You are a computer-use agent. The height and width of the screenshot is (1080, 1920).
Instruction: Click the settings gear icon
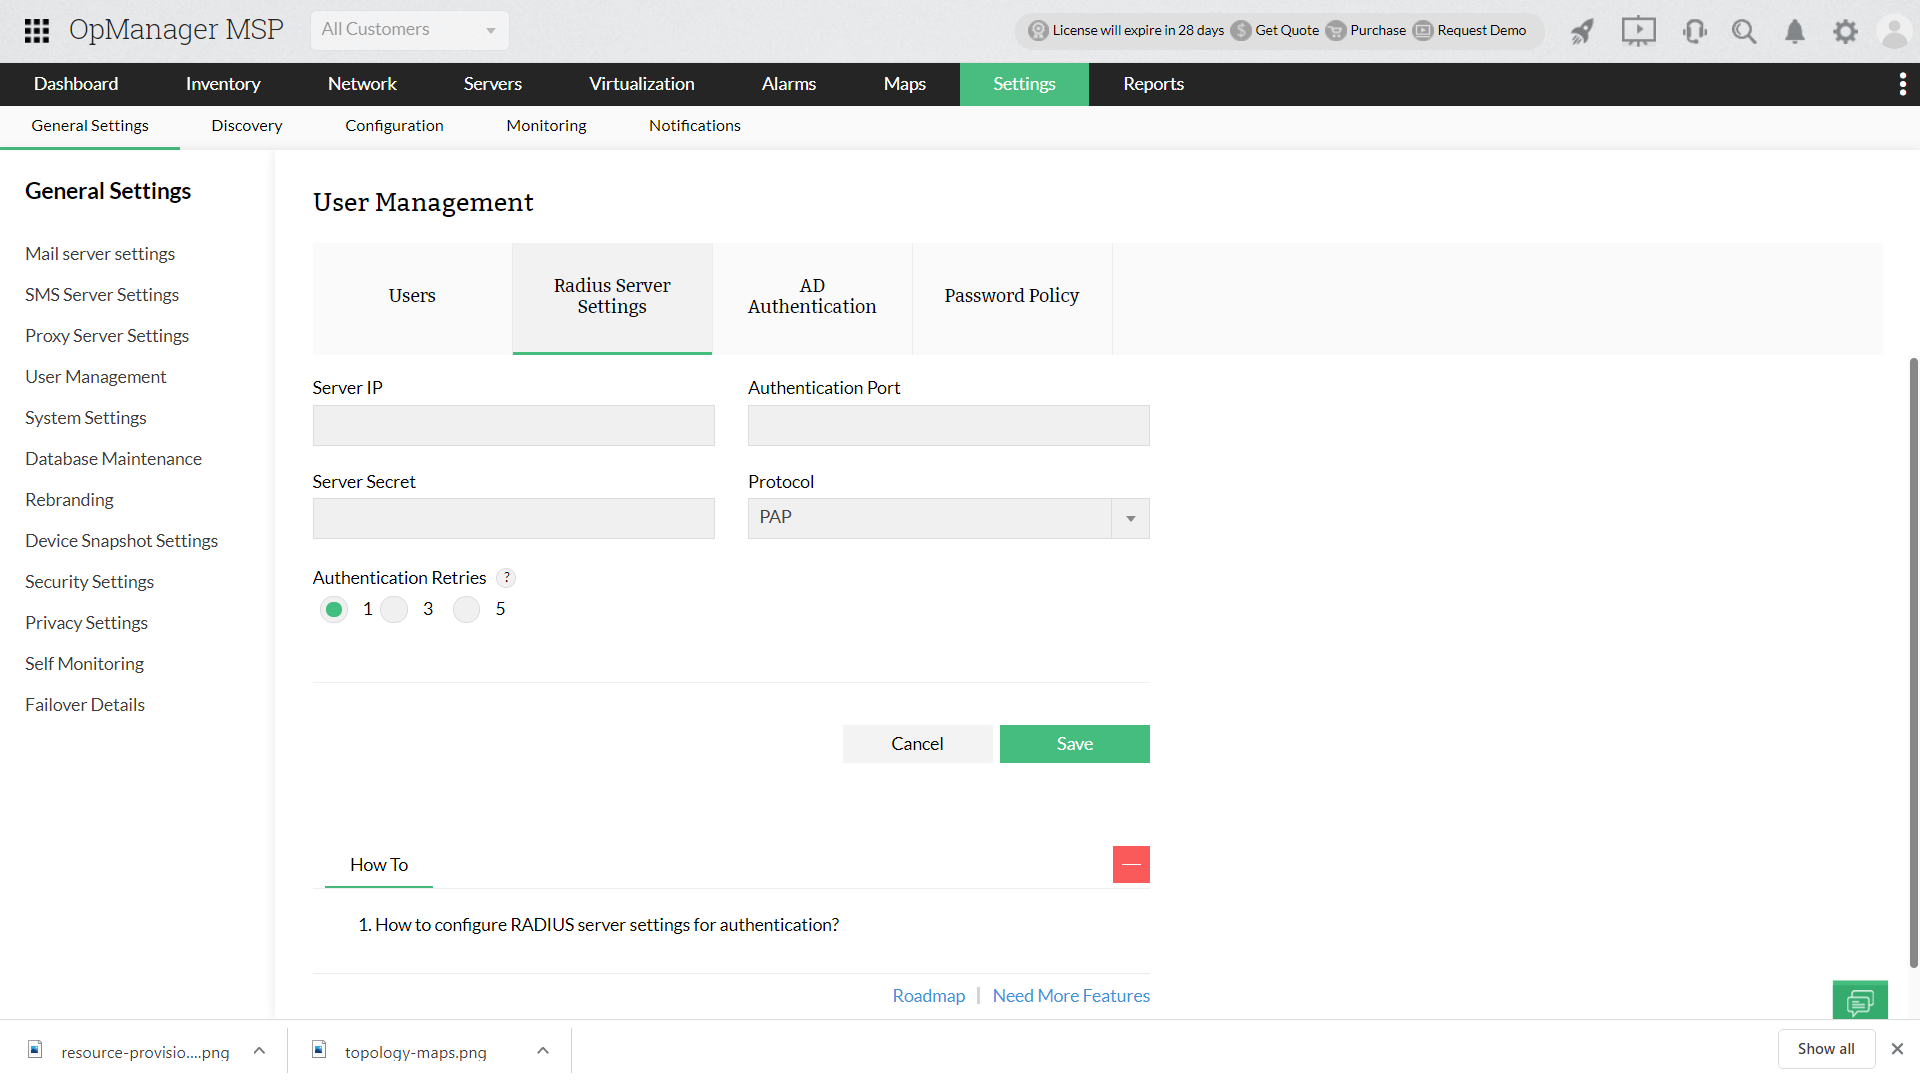pos(1845,31)
